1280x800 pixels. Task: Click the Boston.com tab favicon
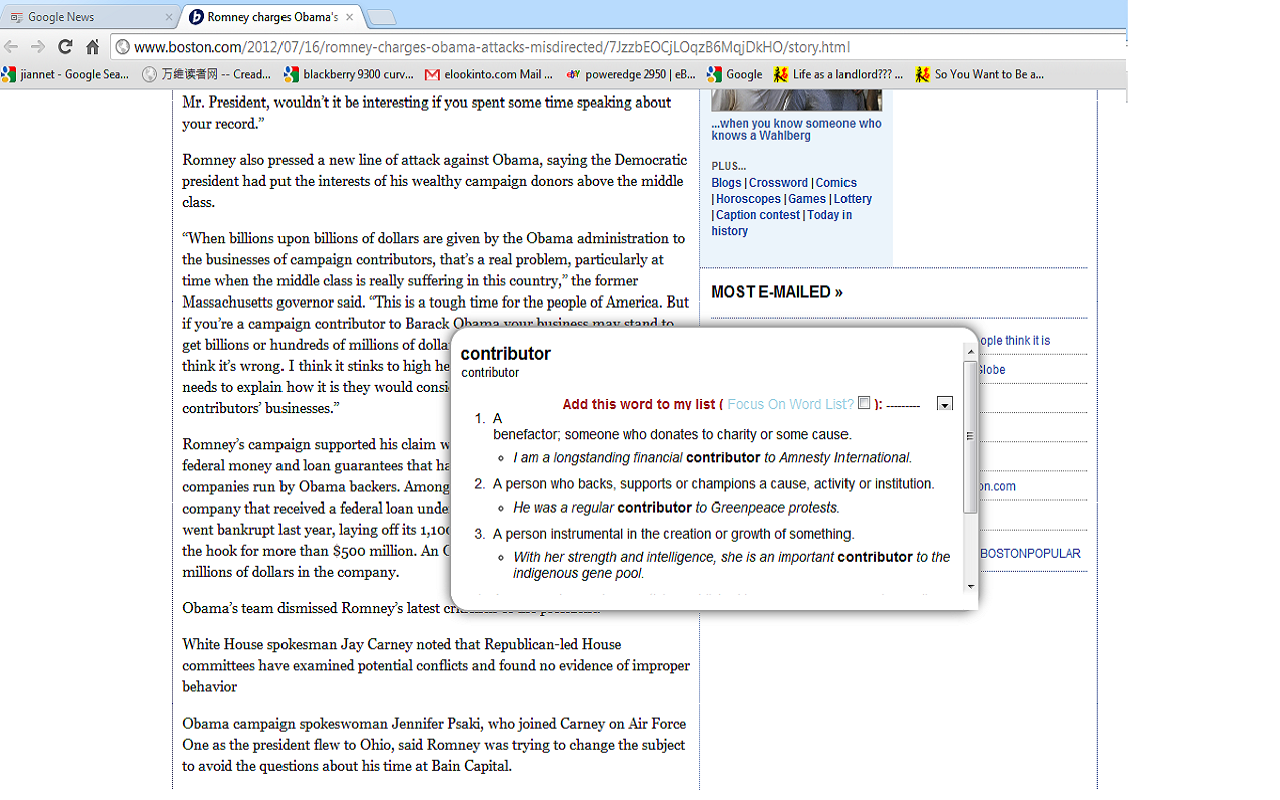click(196, 17)
